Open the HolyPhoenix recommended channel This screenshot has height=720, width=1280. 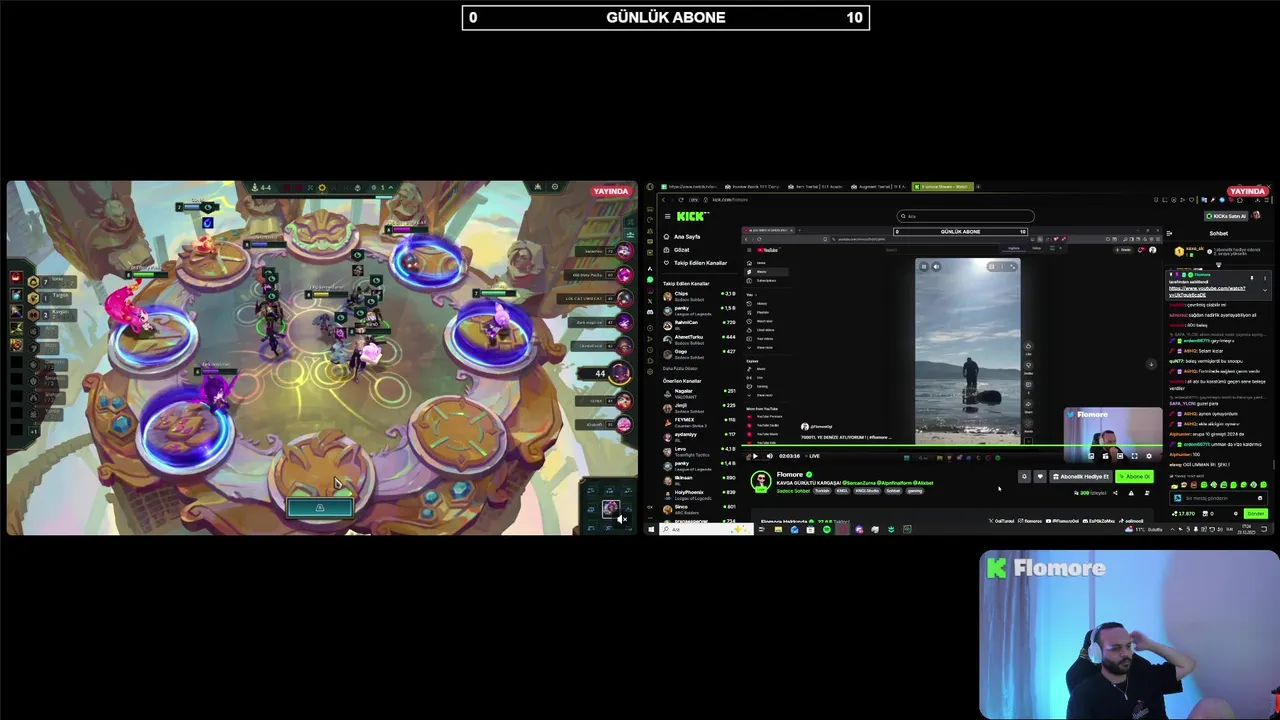tap(700, 495)
